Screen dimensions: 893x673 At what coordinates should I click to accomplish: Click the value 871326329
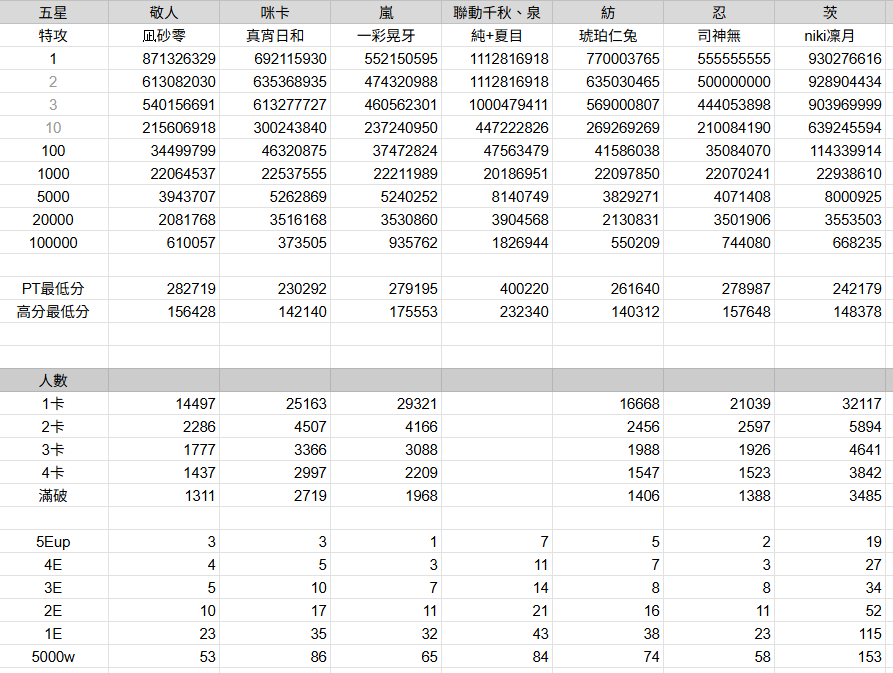coord(179,59)
